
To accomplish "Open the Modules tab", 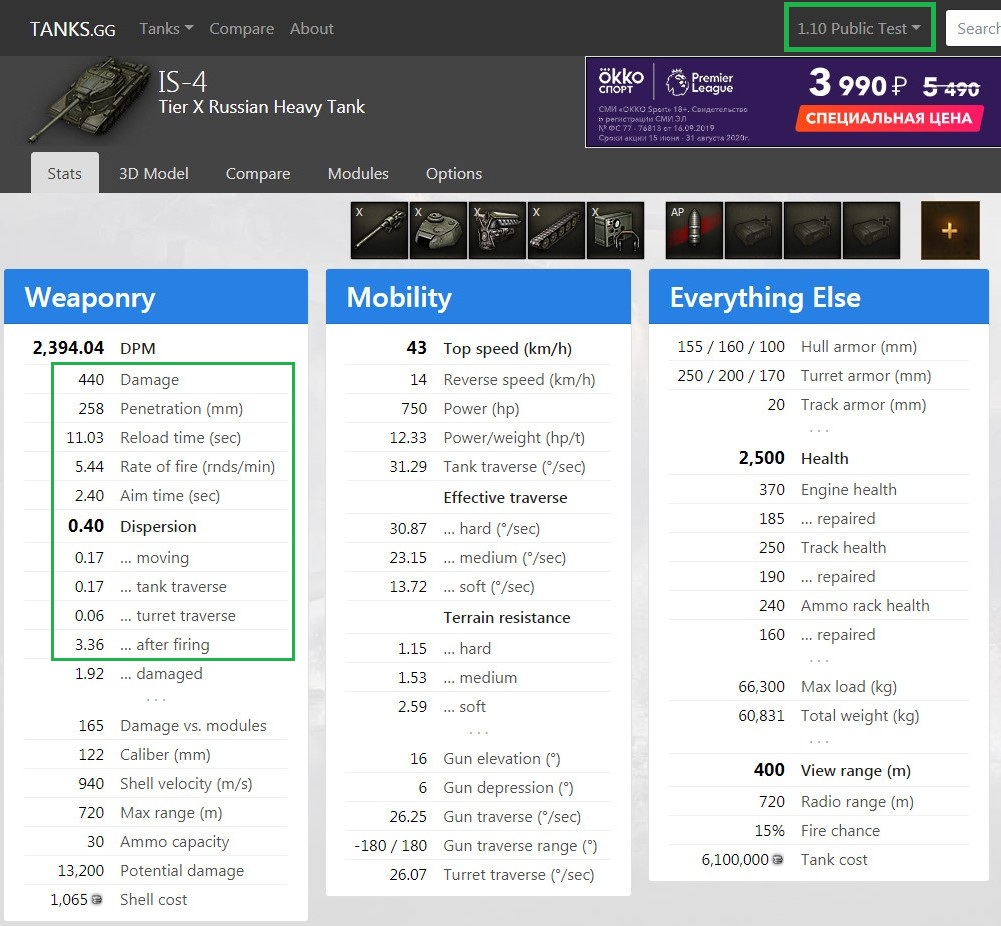I will (358, 174).
